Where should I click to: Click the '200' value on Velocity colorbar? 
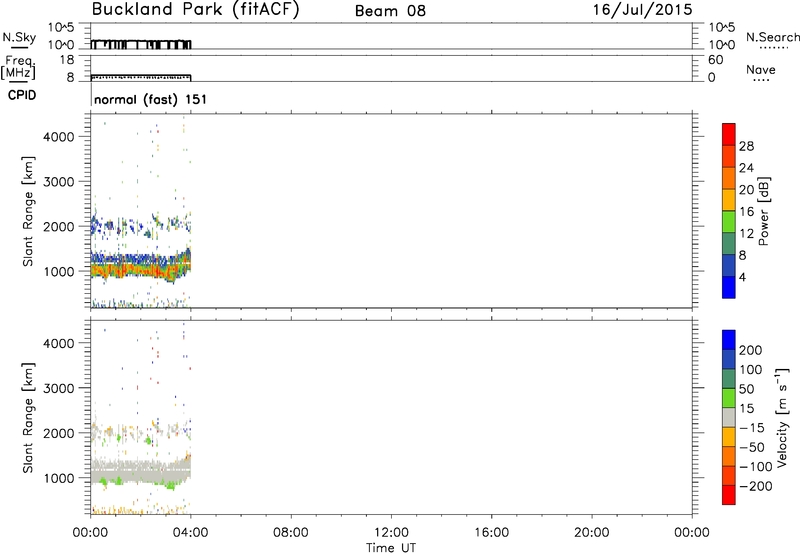(x=751, y=350)
